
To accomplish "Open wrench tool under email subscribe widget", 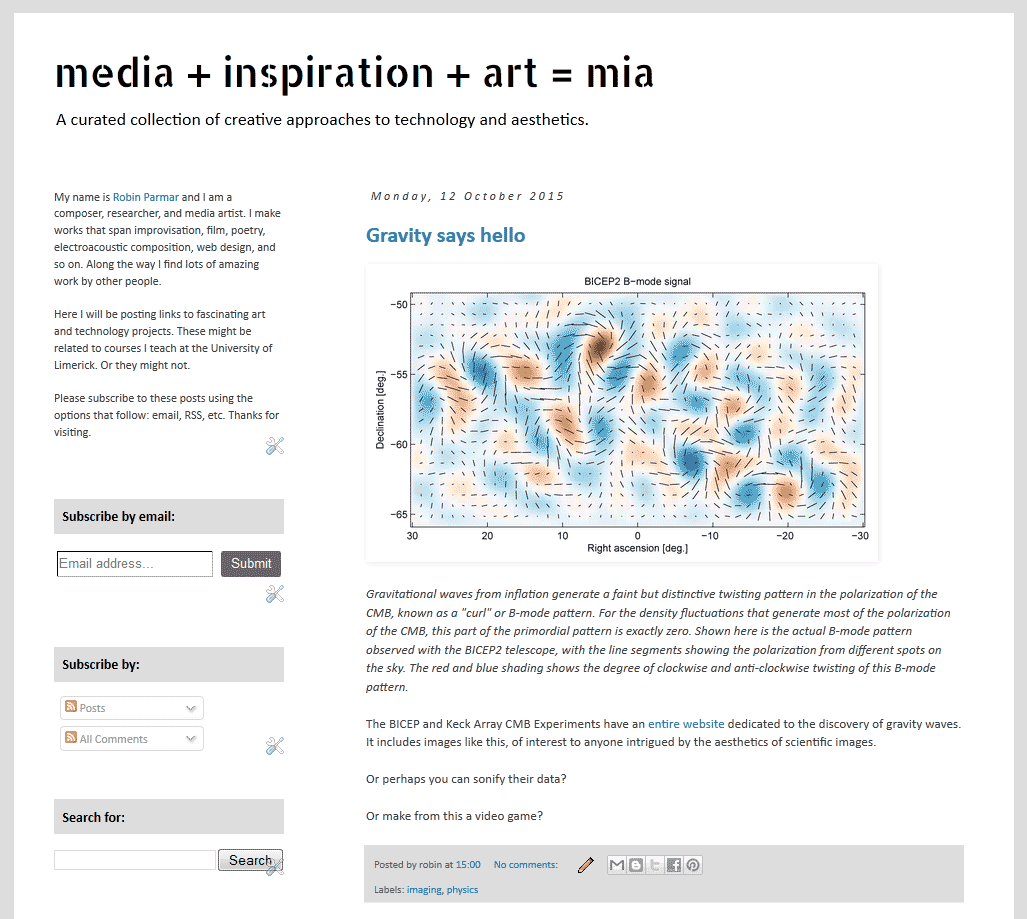I will (x=274, y=594).
